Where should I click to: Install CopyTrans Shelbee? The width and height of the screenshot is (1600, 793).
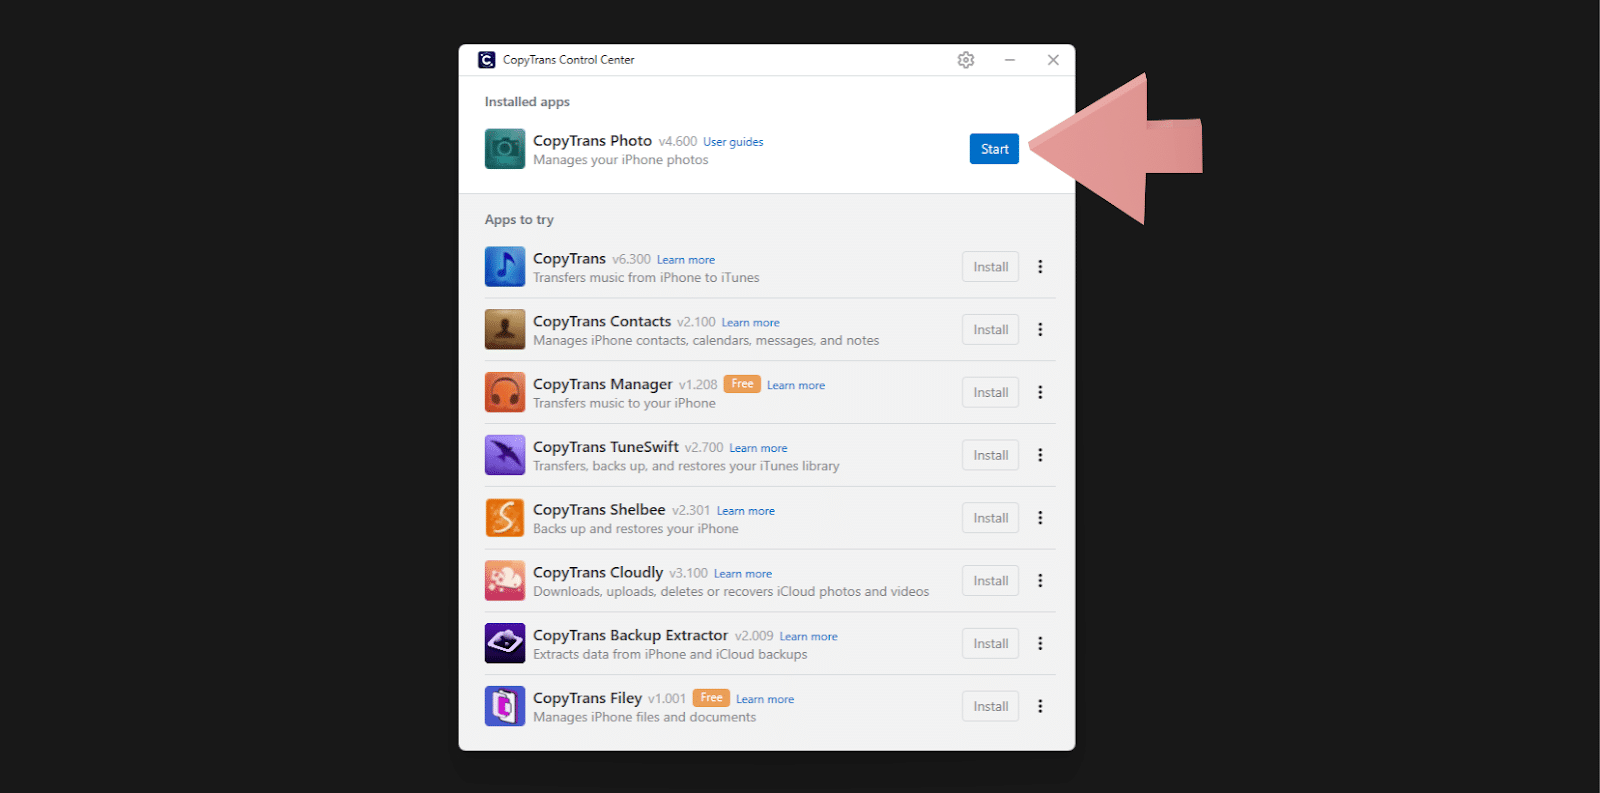pos(990,518)
